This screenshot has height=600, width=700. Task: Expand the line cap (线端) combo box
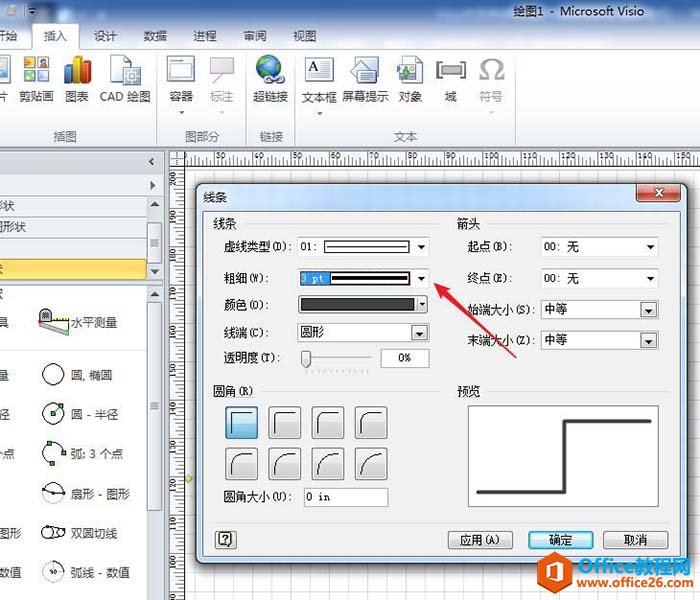pos(420,332)
